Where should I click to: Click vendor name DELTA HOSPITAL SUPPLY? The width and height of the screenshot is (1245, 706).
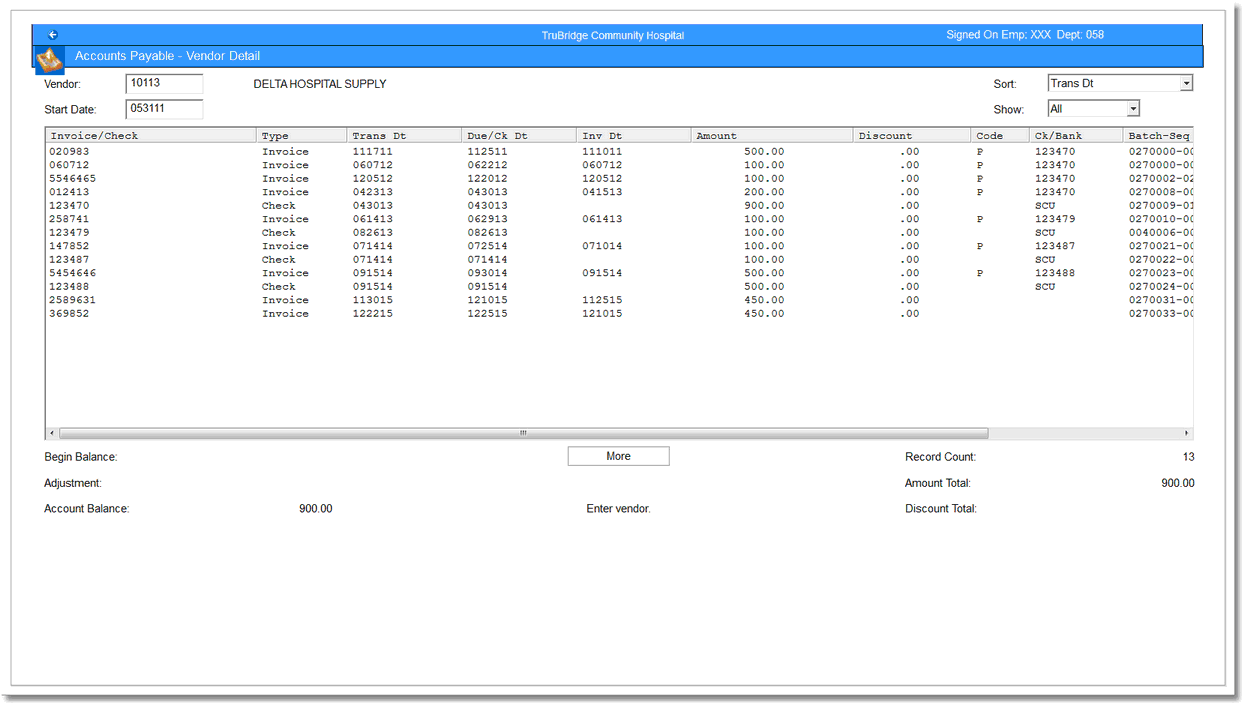click(320, 84)
